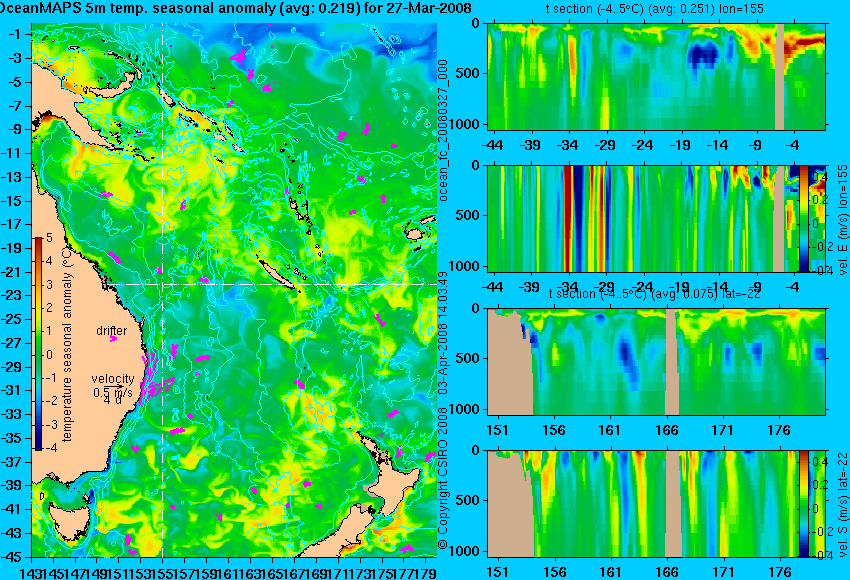Click the '0.4' value on vel. S colorbar

coord(819,462)
